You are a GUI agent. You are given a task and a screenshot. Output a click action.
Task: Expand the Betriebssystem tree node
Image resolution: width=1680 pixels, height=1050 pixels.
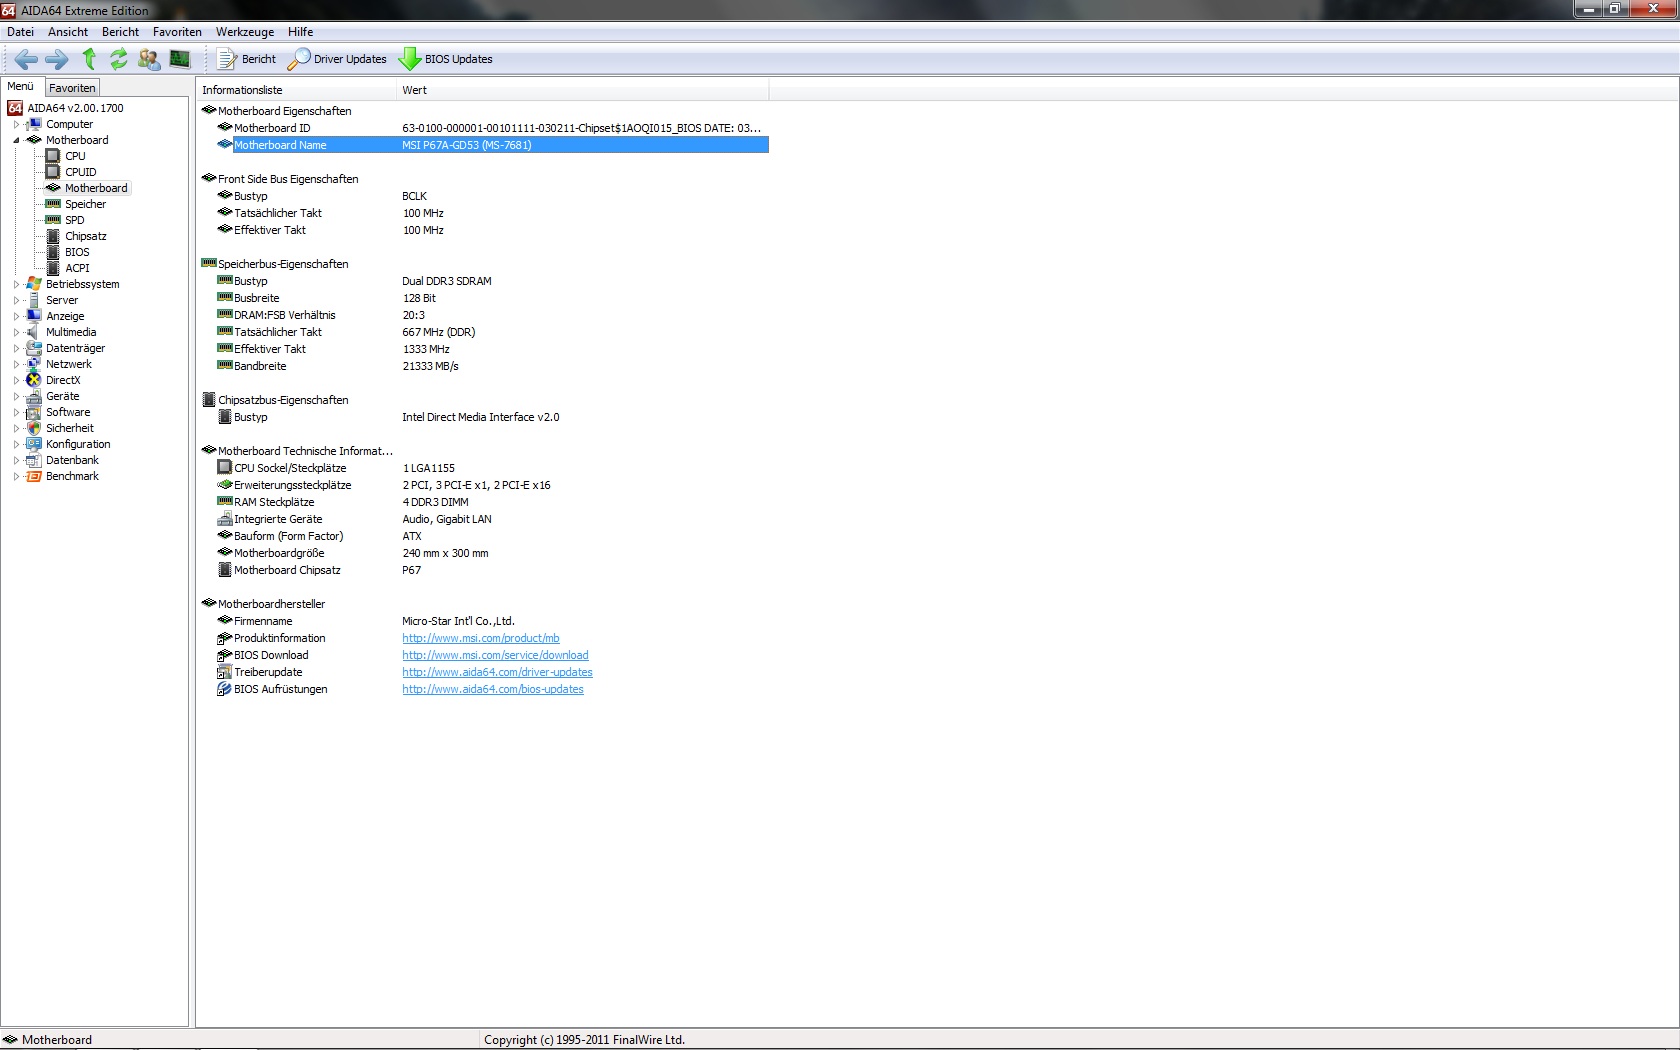(16, 284)
